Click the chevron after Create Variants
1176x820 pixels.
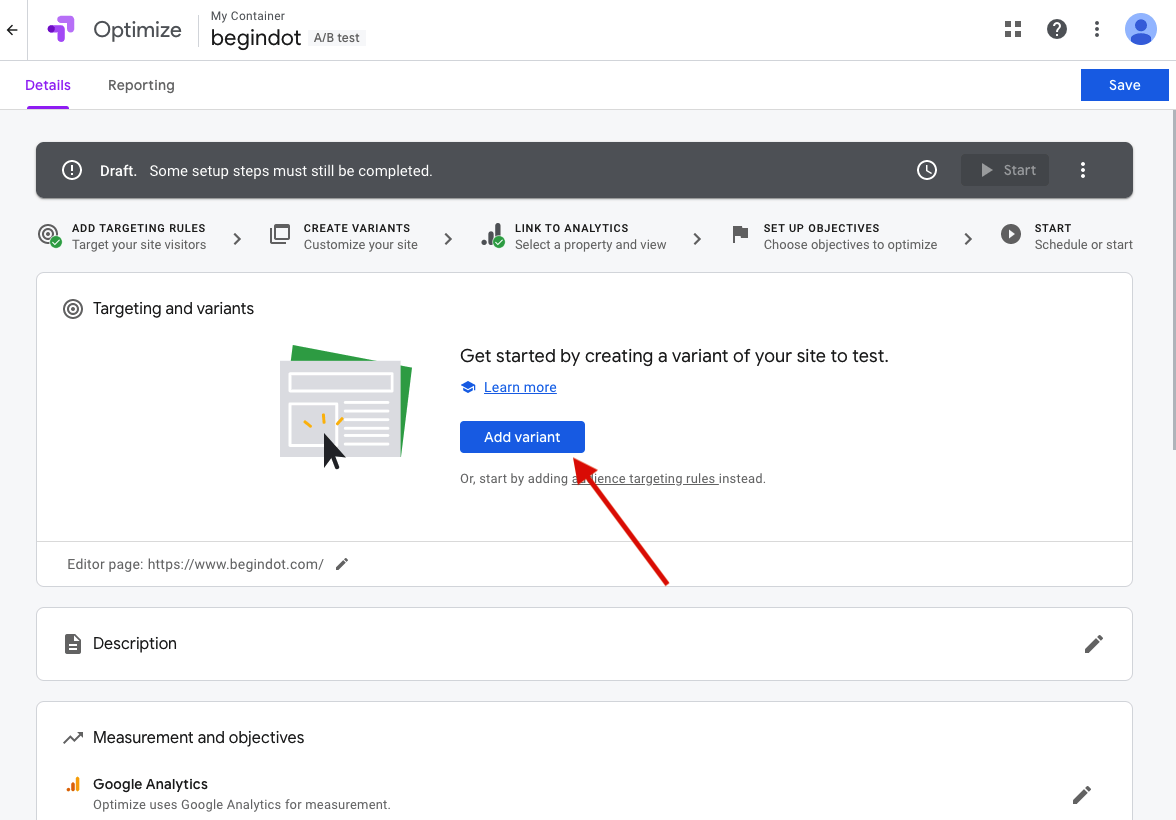click(448, 239)
